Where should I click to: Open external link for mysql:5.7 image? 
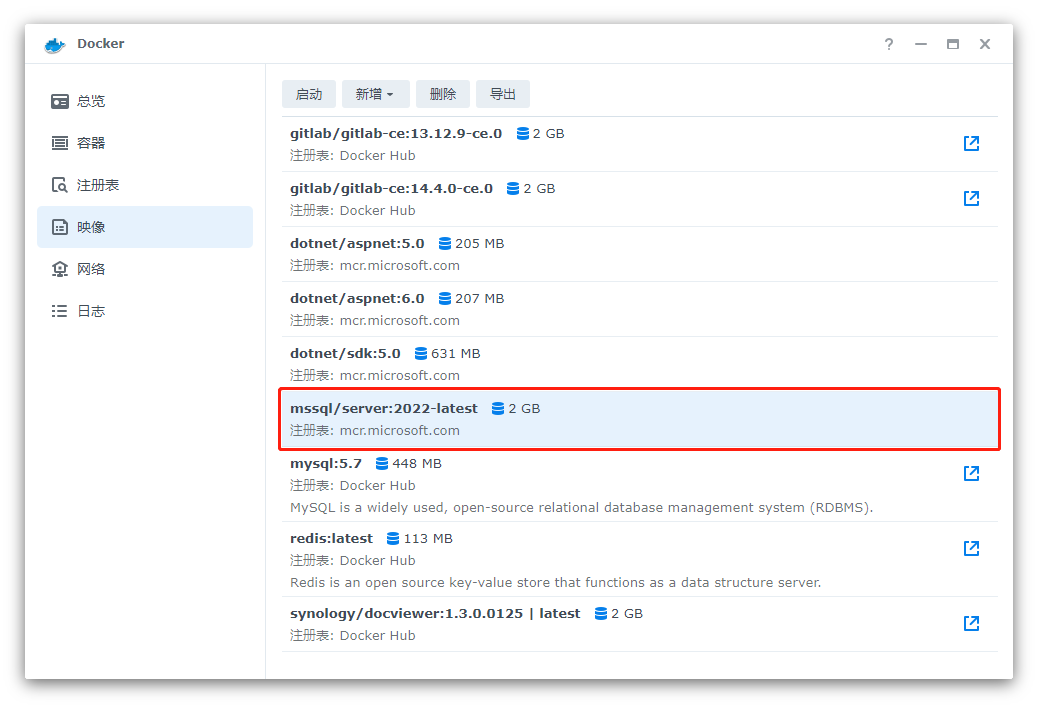point(971,474)
